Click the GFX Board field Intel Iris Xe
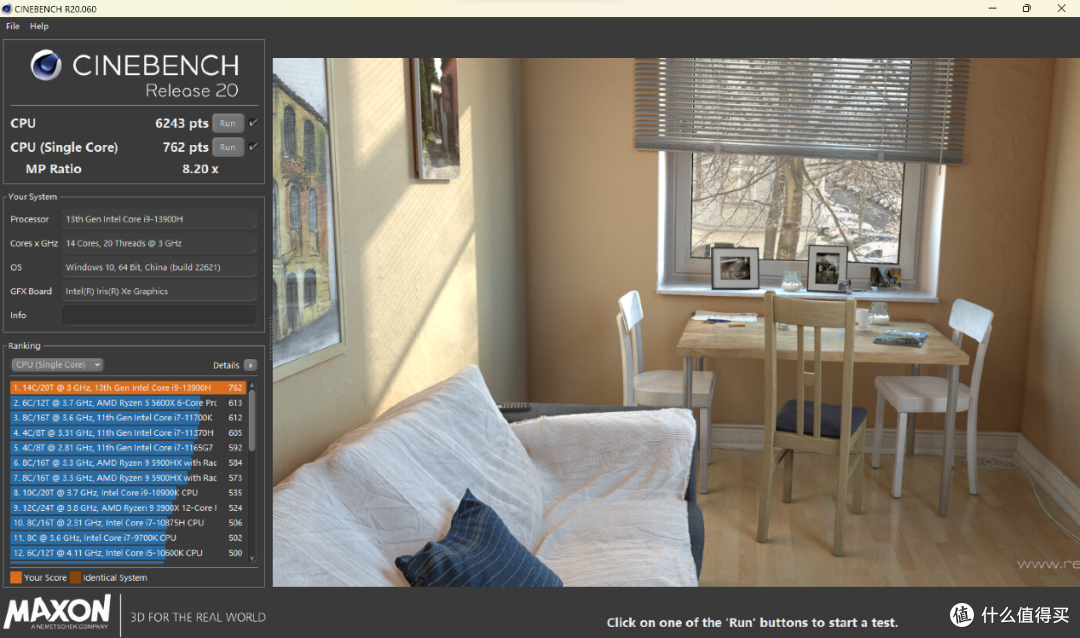This screenshot has height=638, width=1080. click(159, 291)
